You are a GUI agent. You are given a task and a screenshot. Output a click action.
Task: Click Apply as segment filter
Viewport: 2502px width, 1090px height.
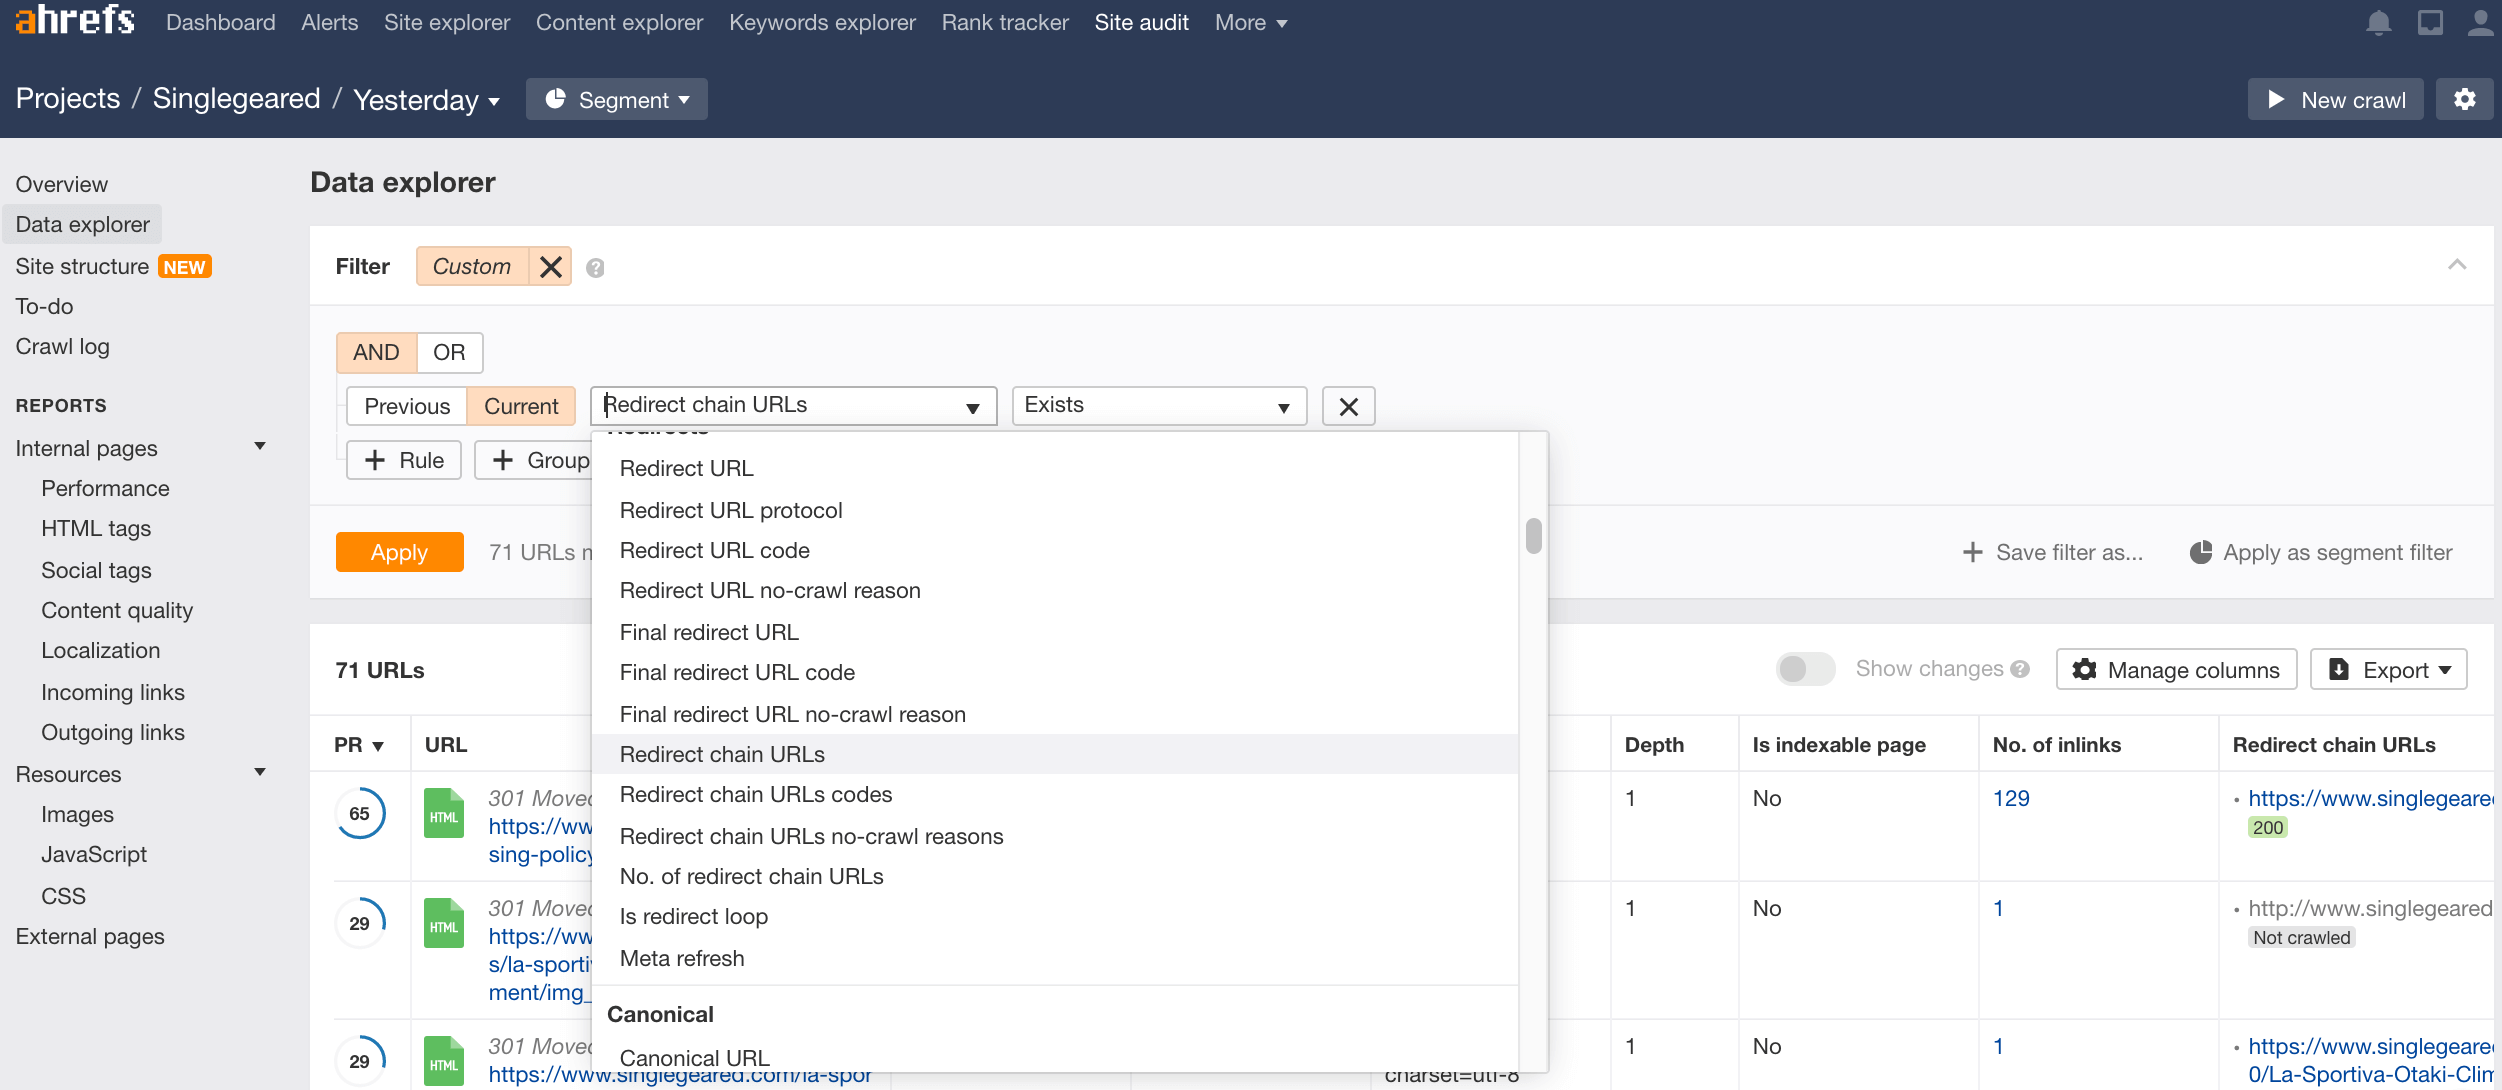pos(2321,552)
